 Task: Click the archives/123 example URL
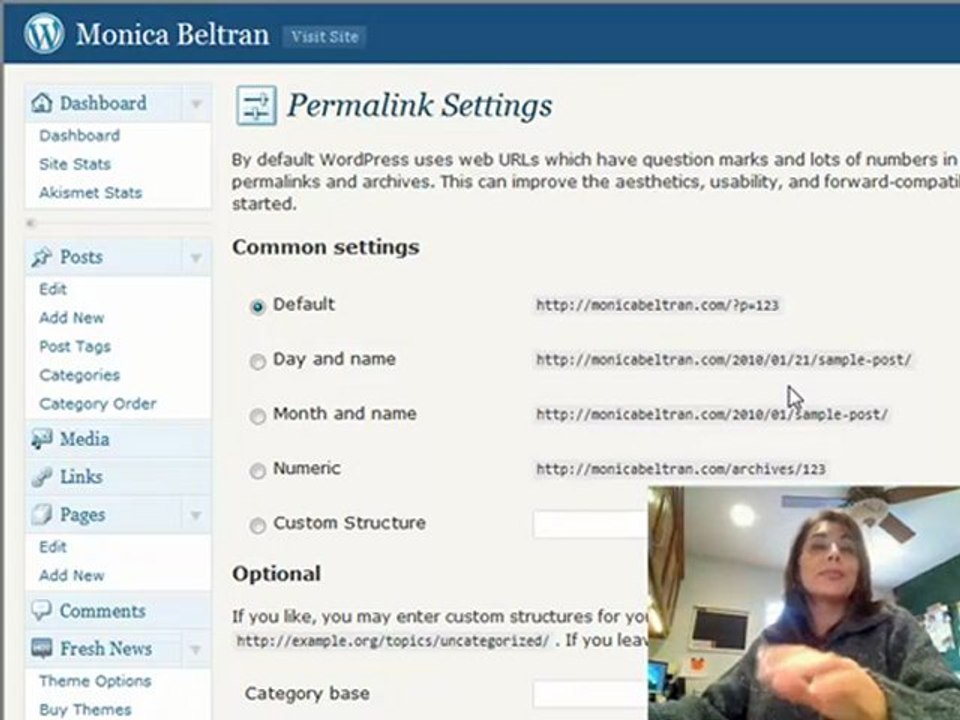(681, 470)
